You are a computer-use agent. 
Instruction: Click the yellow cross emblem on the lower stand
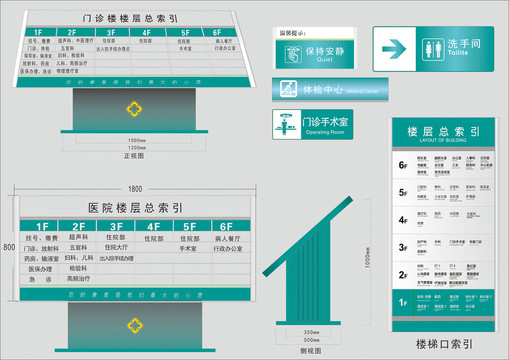[x=135, y=326]
